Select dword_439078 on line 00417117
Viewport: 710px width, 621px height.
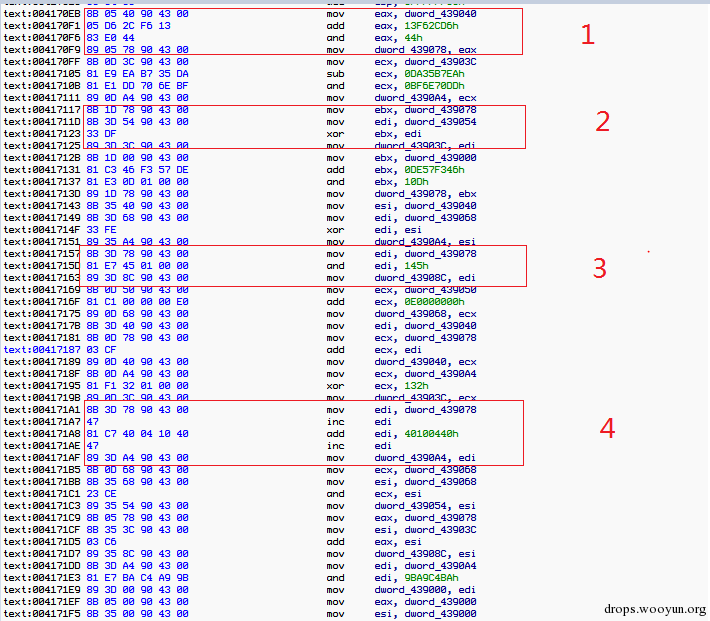[x=440, y=110]
